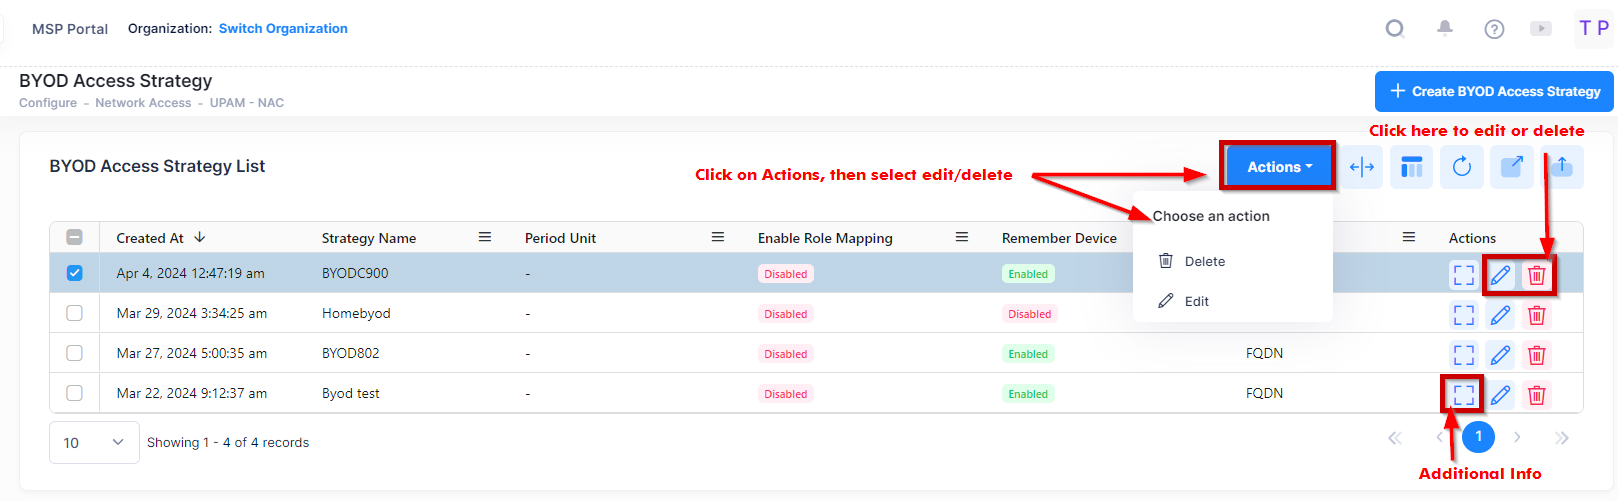Open the notifications bell icon
The width and height of the screenshot is (1618, 501).
[x=1444, y=29]
